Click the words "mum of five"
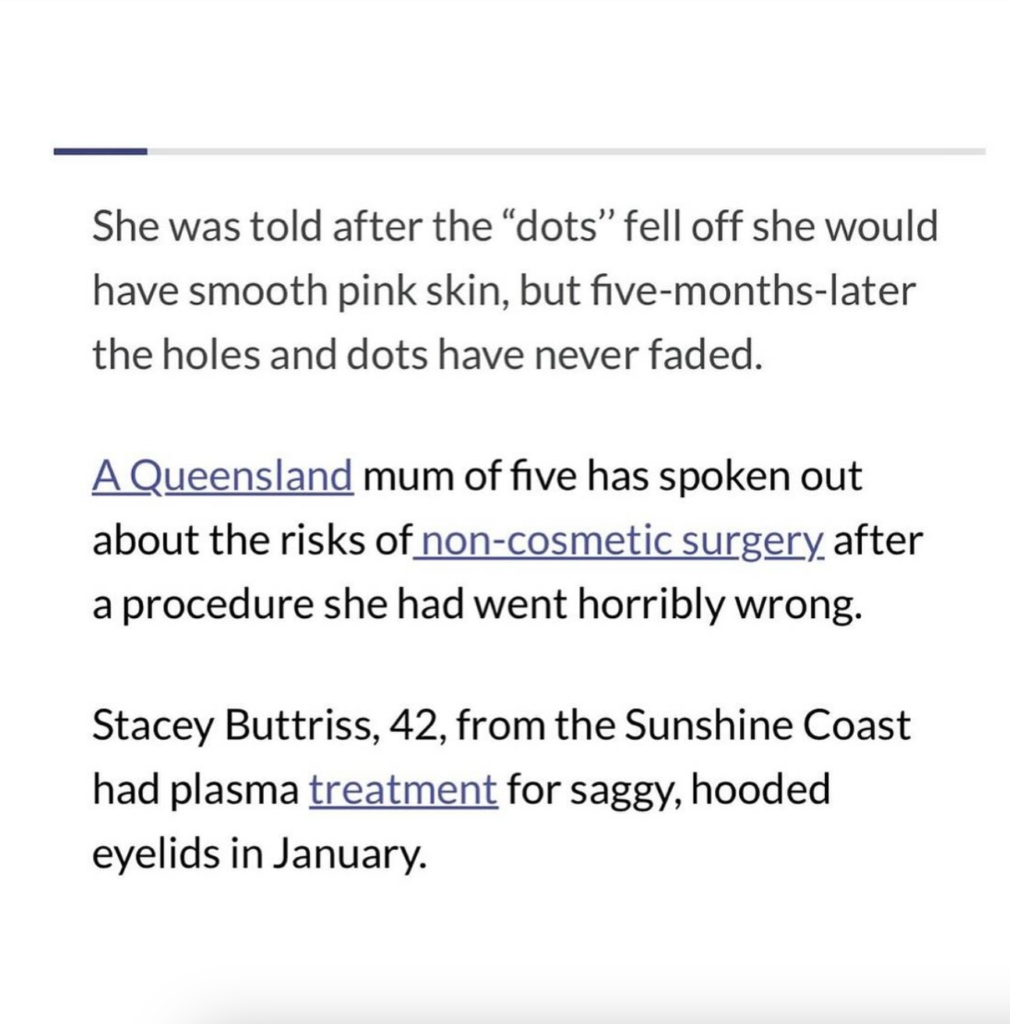 (469, 476)
